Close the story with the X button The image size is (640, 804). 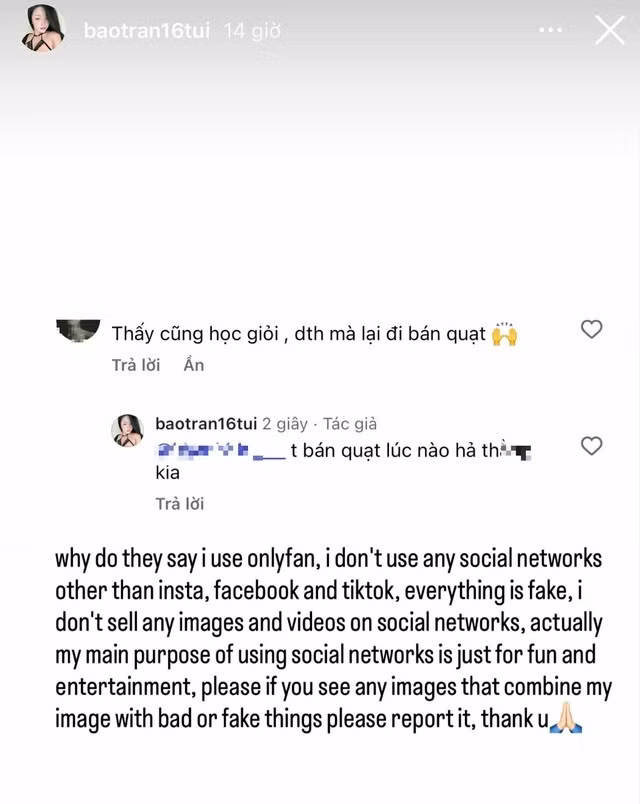(609, 31)
